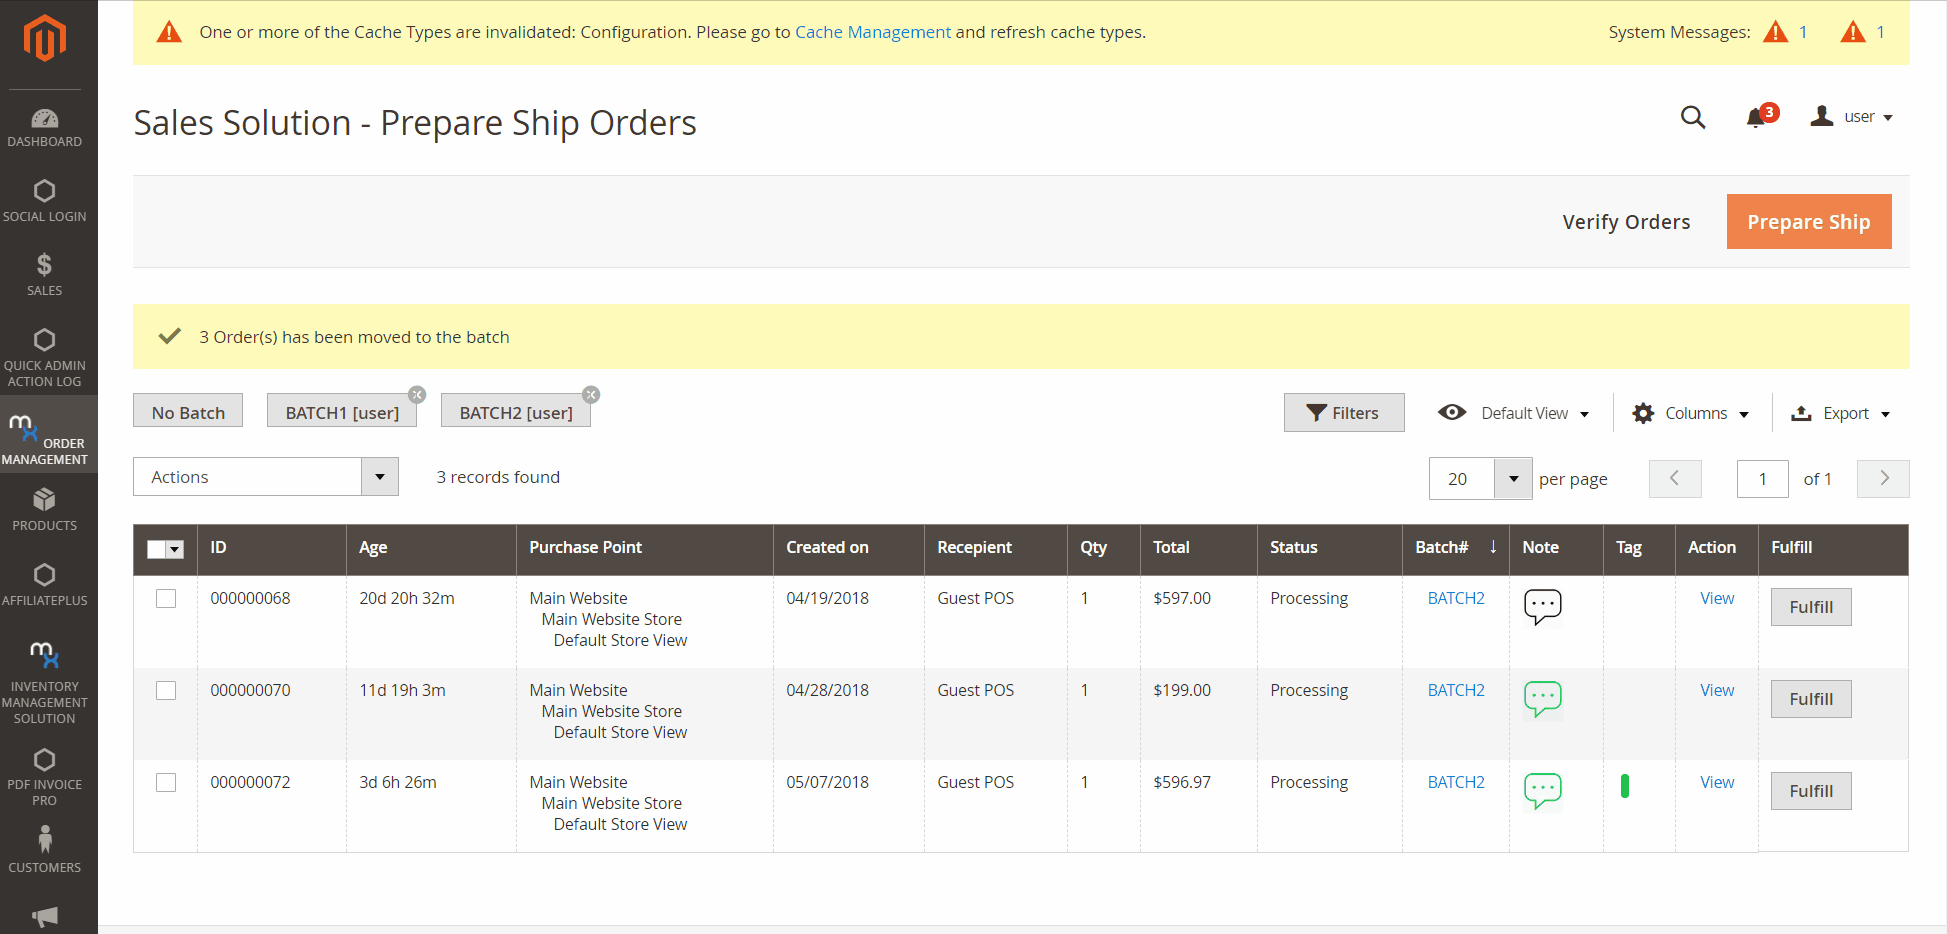Viewport: 1947px width, 934px height.
Task: Open the Filters panel
Action: [1344, 412]
